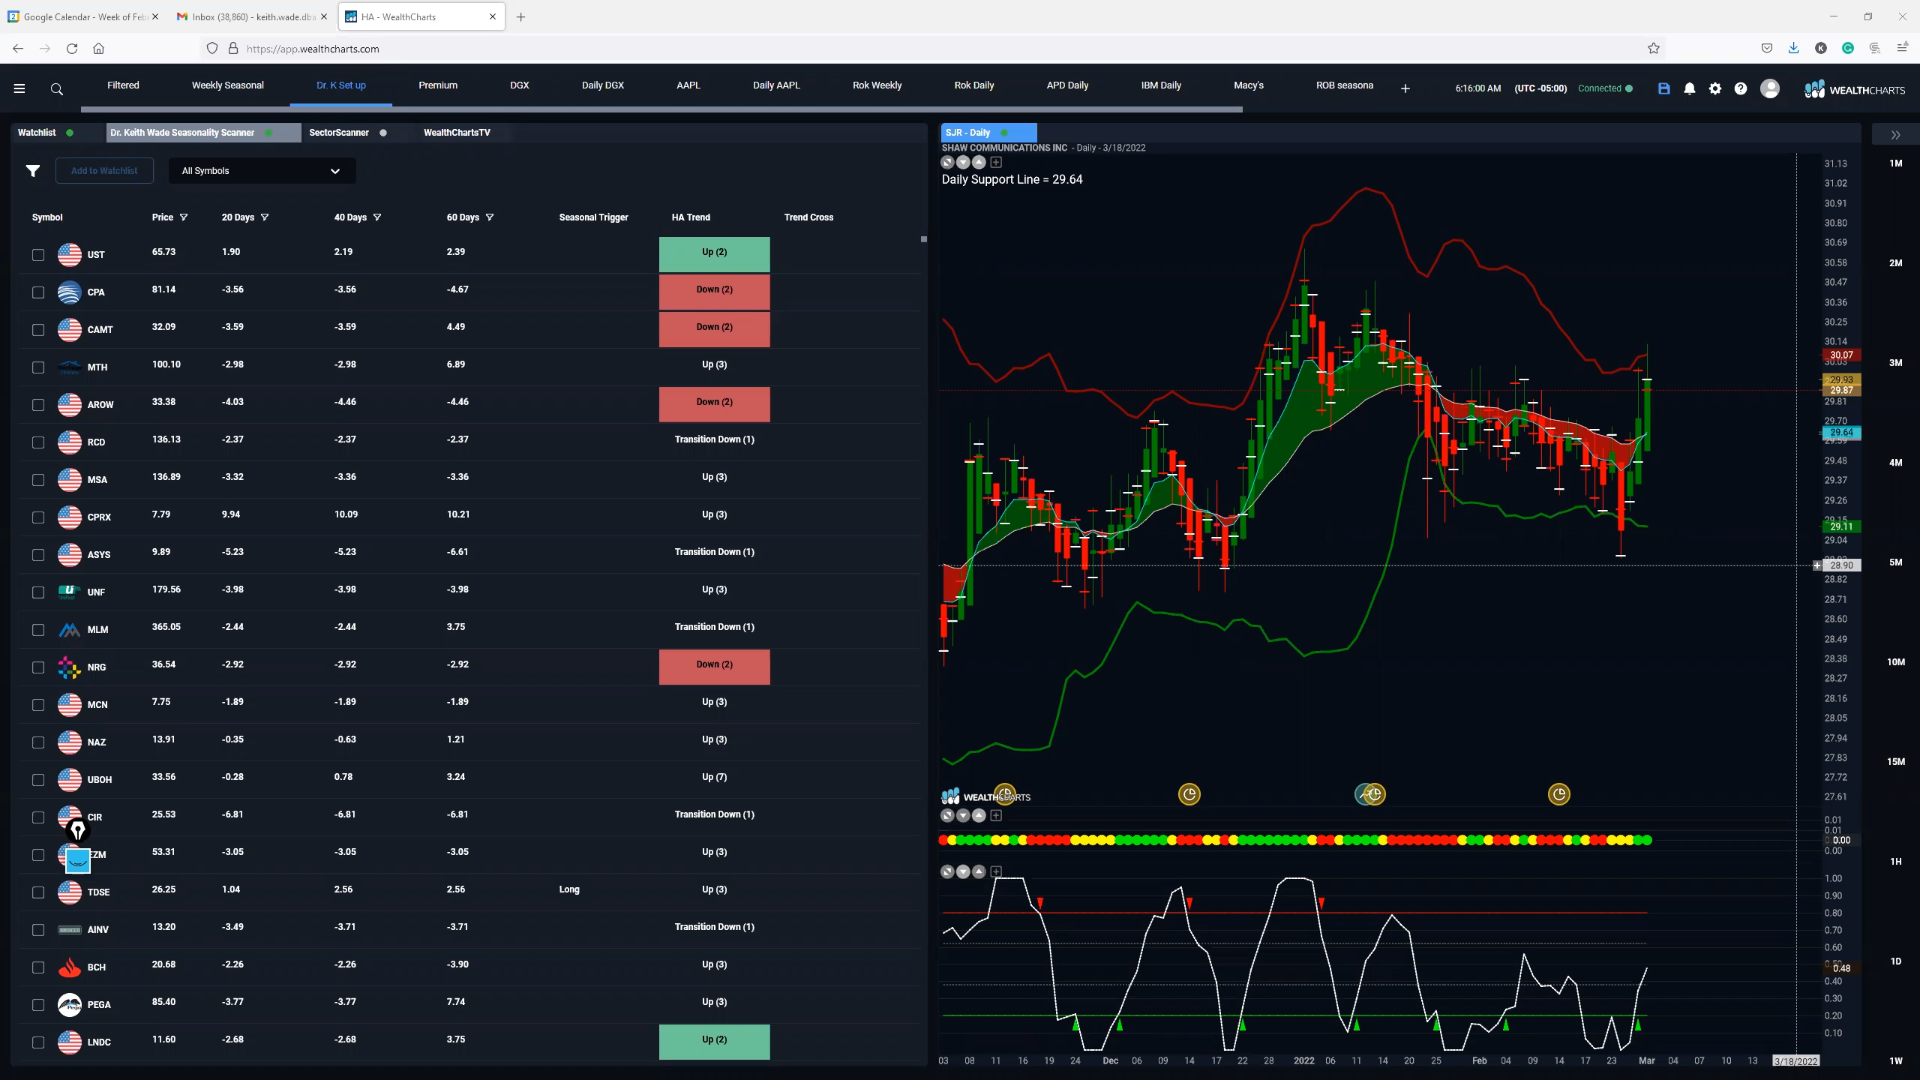Check the CAMT row checkbox
Viewport: 1920px width, 1080px height.
38,330
